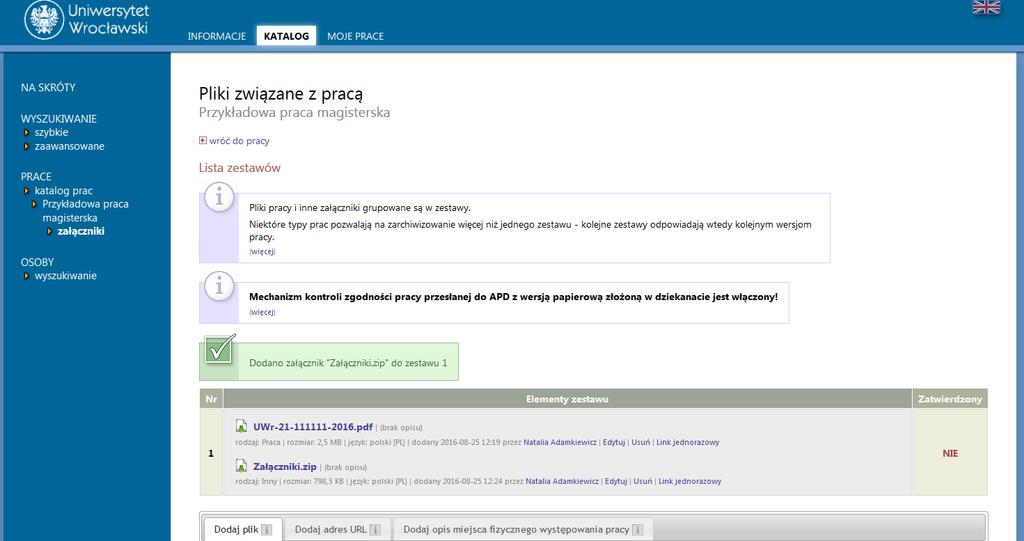Image resolution: width=1024 pixels, height=541 pixels.
Task: Switch to the Dodaj adres URL tab
Action: point(337,529)
